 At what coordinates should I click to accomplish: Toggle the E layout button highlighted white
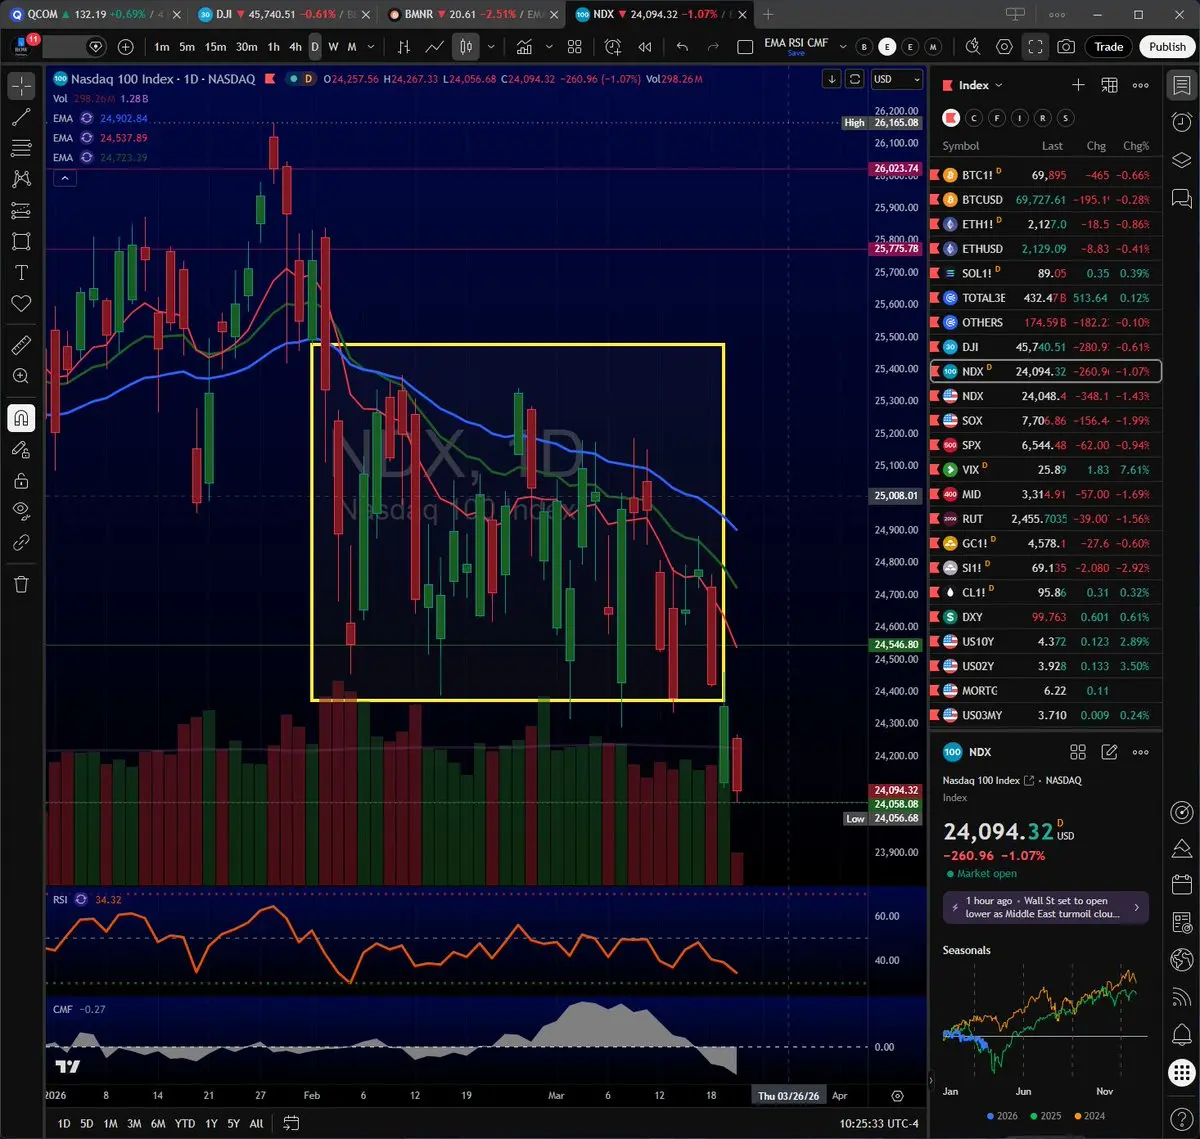coord(887,47)
